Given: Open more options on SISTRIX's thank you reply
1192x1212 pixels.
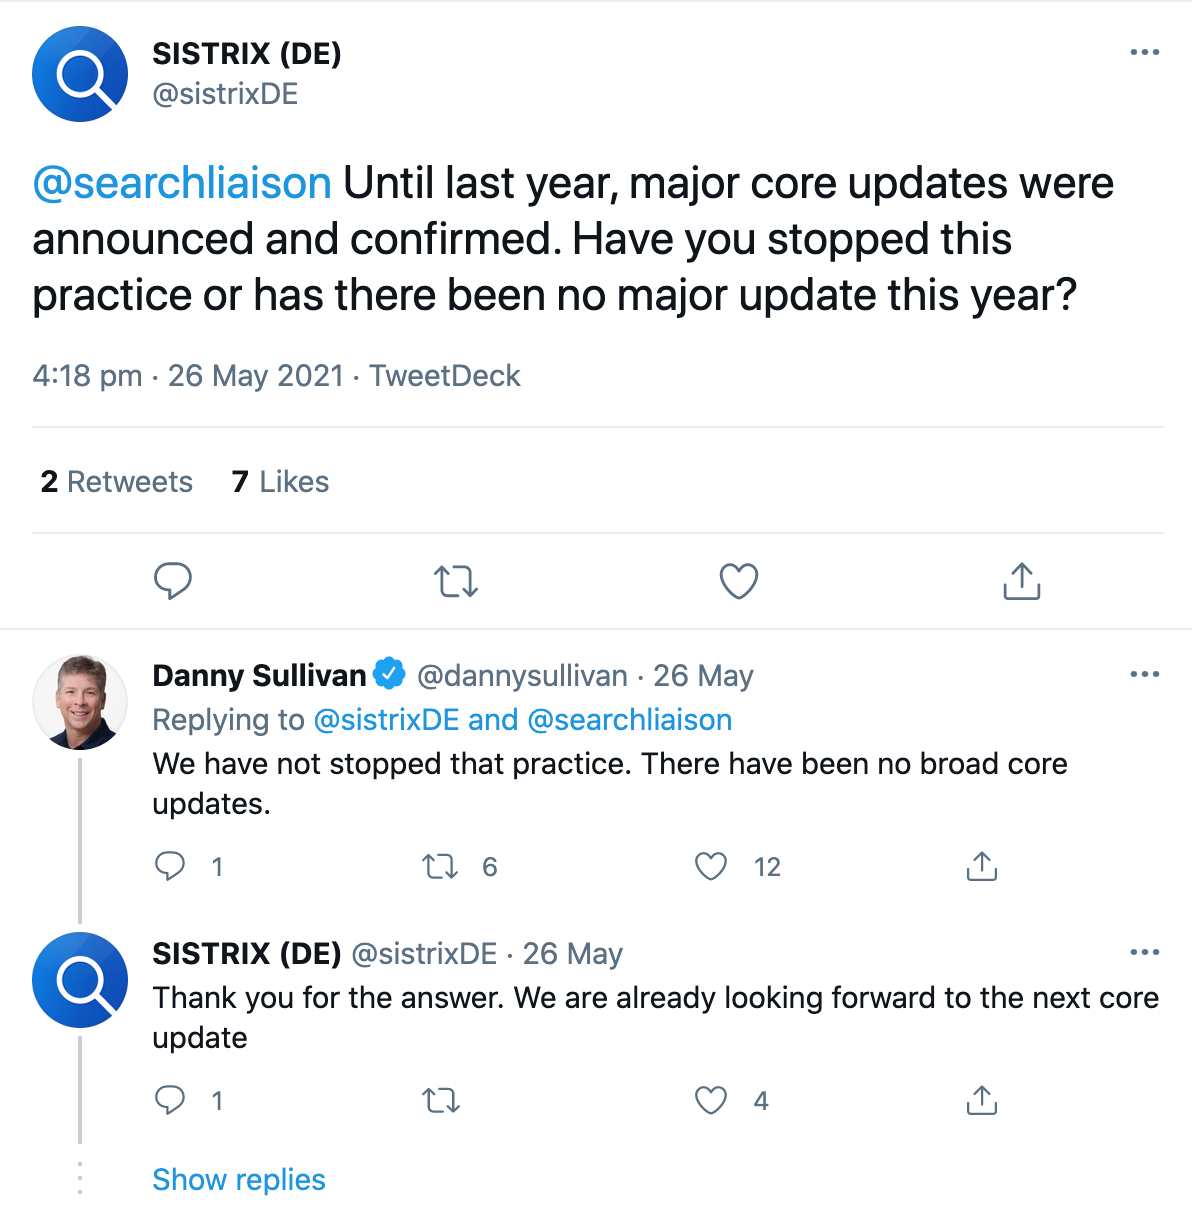Looking at the screenshot, I should [x=1144, y=952].
